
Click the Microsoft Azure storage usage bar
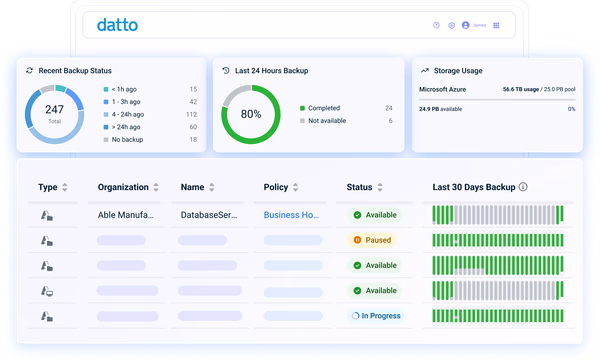497,100
